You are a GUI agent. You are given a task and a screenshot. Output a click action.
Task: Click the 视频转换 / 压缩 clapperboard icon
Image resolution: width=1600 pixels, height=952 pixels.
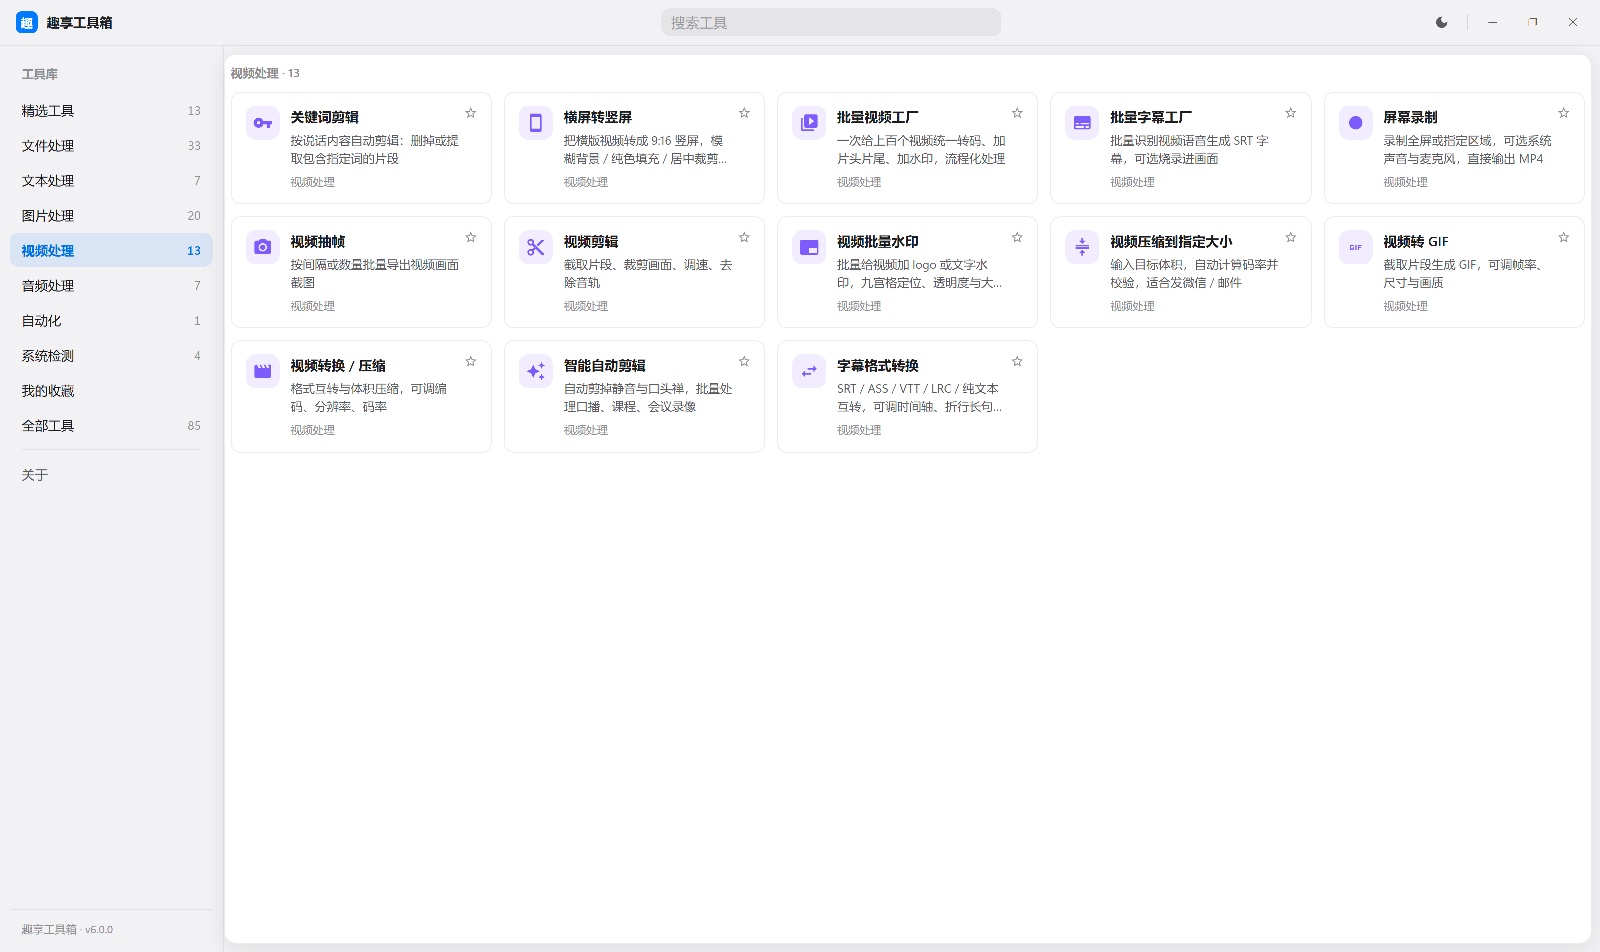[x=263, y=371]
